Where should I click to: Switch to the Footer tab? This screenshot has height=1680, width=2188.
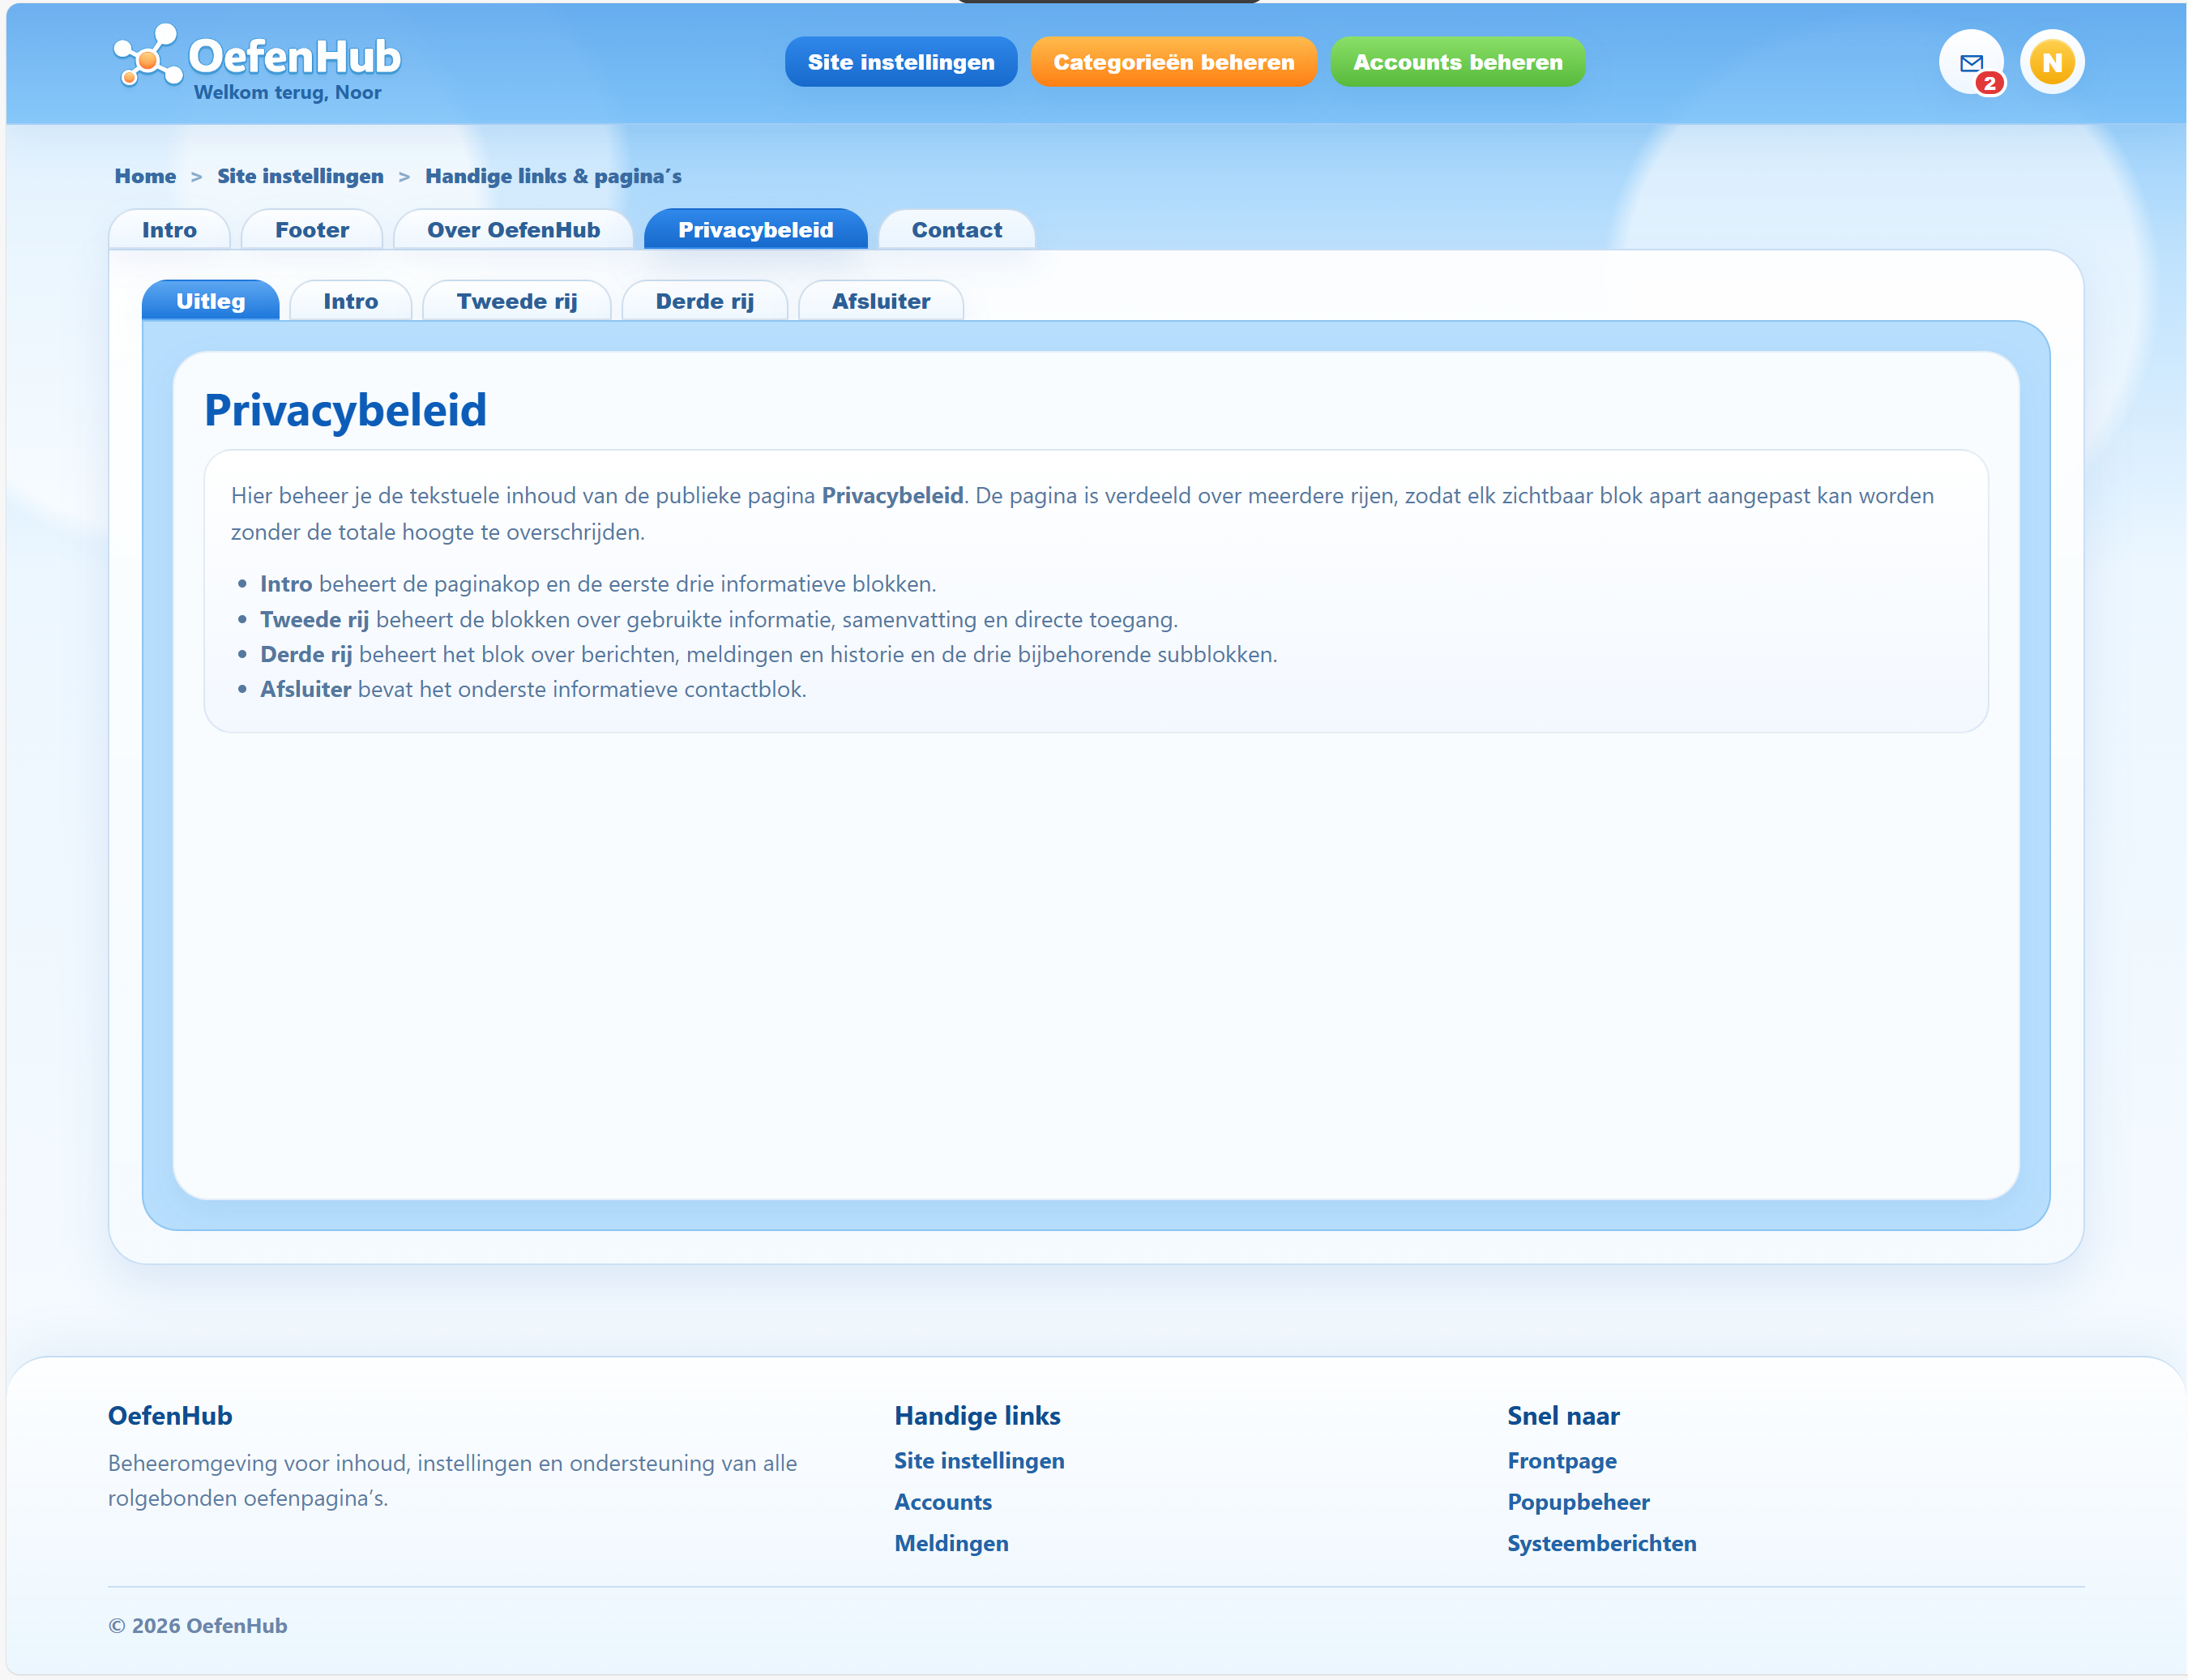(312, 230)
